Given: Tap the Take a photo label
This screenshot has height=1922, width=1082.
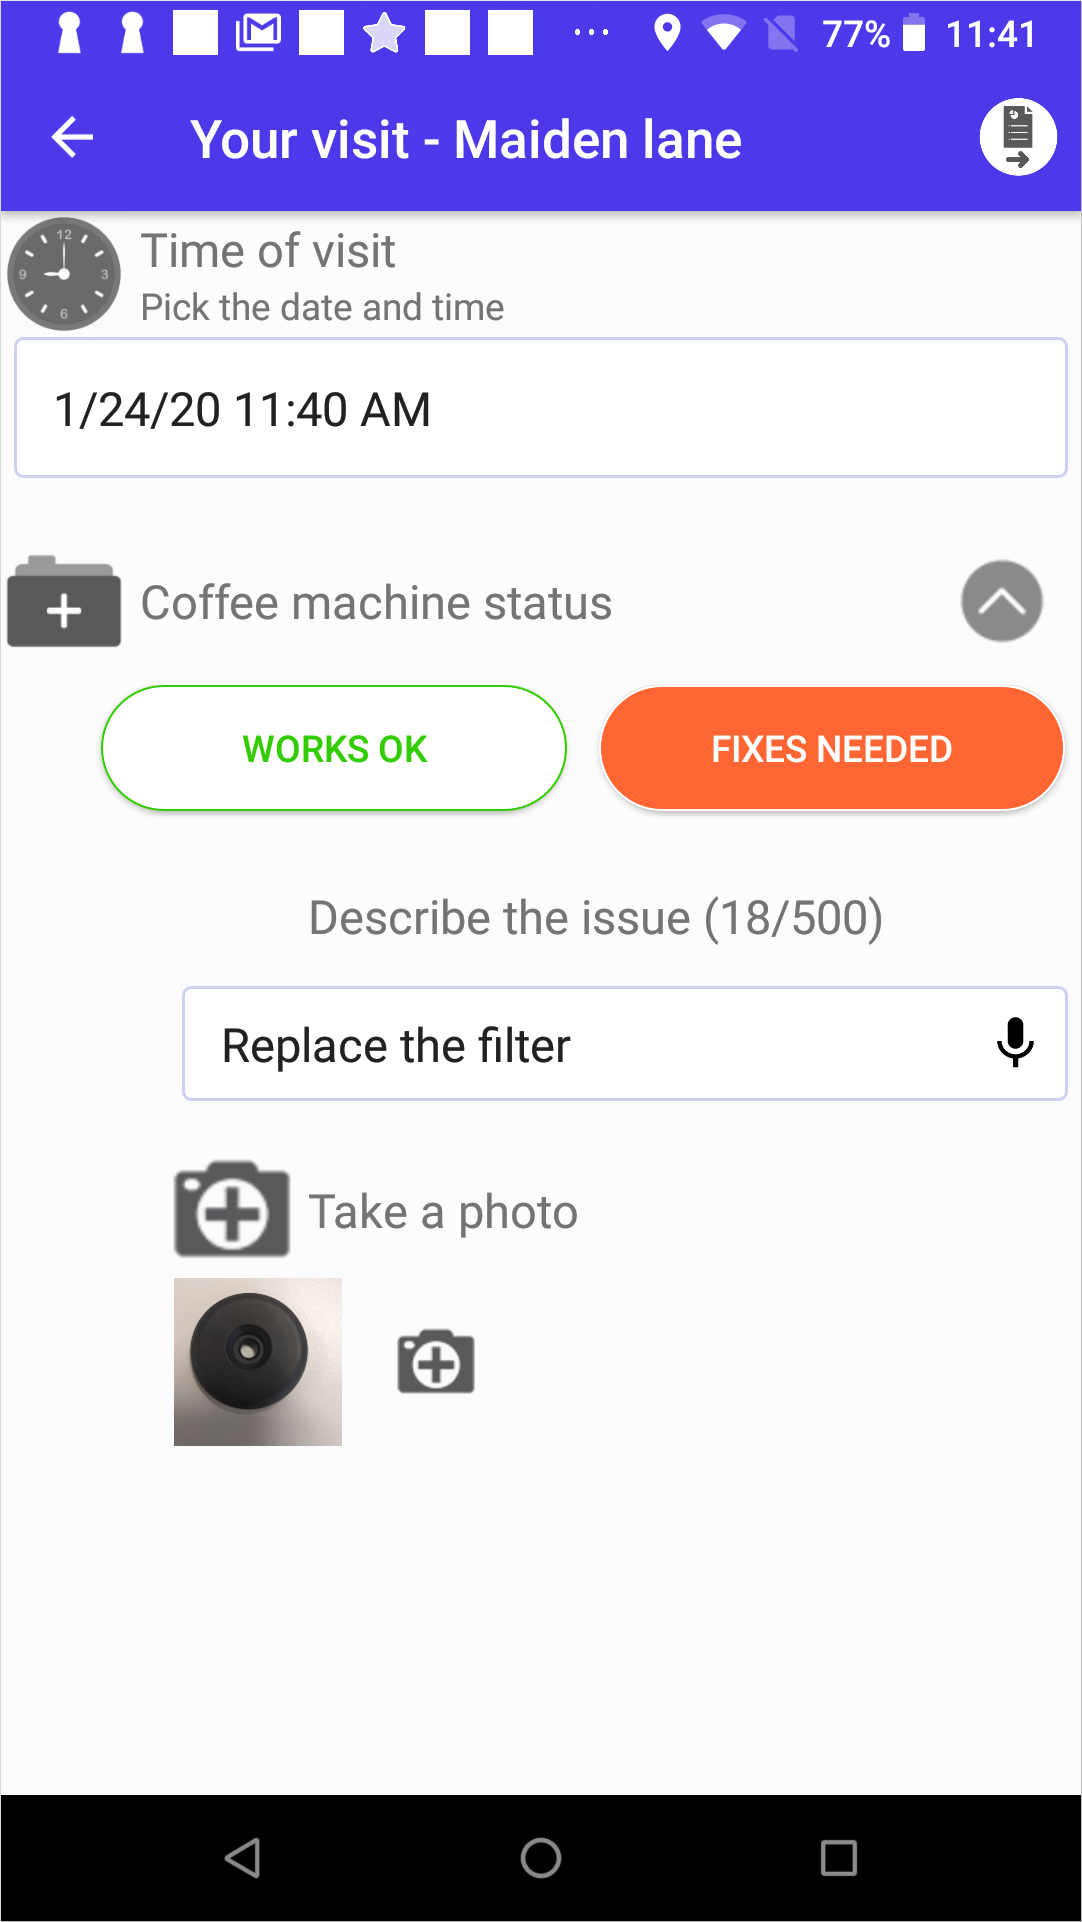Looking at the screenshot, I should pyautogui.click(x=443, y=1212).
